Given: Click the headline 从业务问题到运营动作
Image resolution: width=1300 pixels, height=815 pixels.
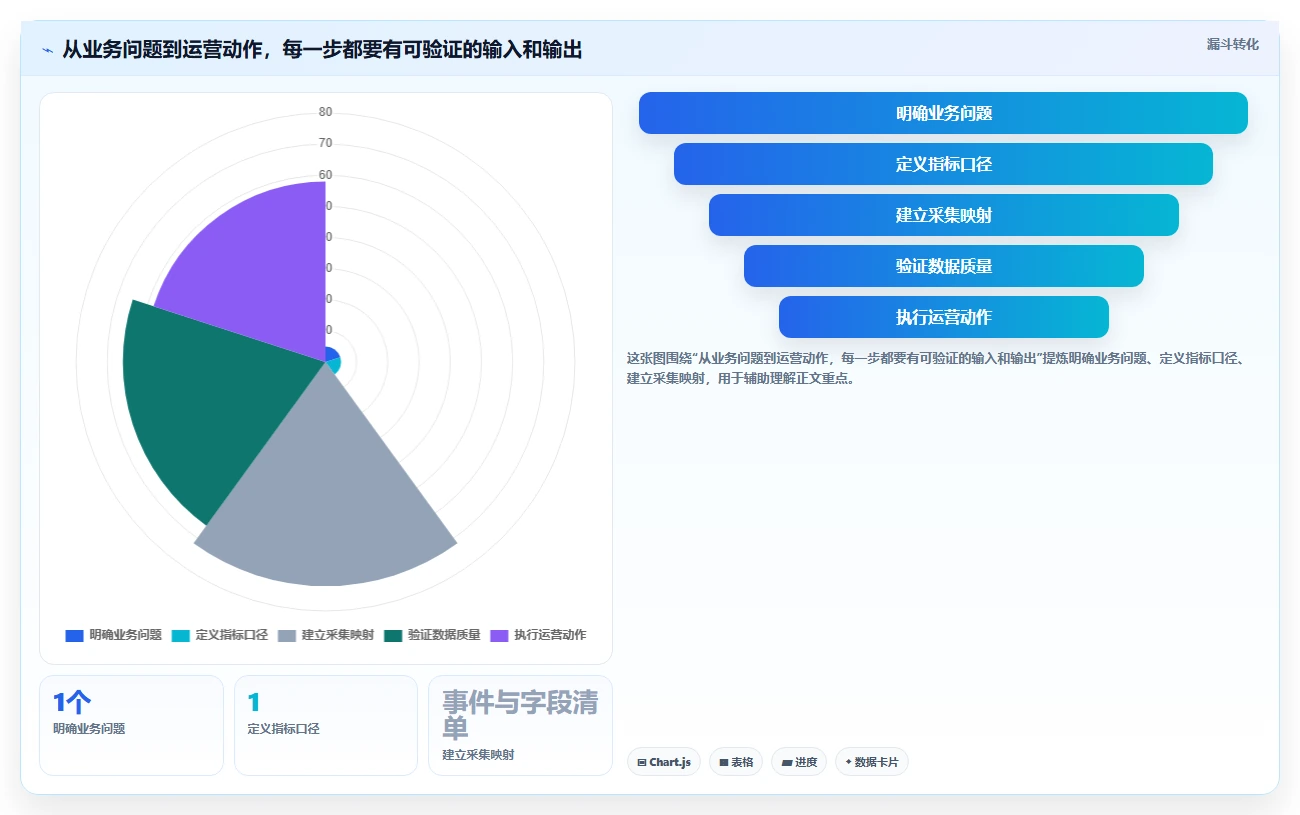Looking at the screenshot, I should (322, 49).
